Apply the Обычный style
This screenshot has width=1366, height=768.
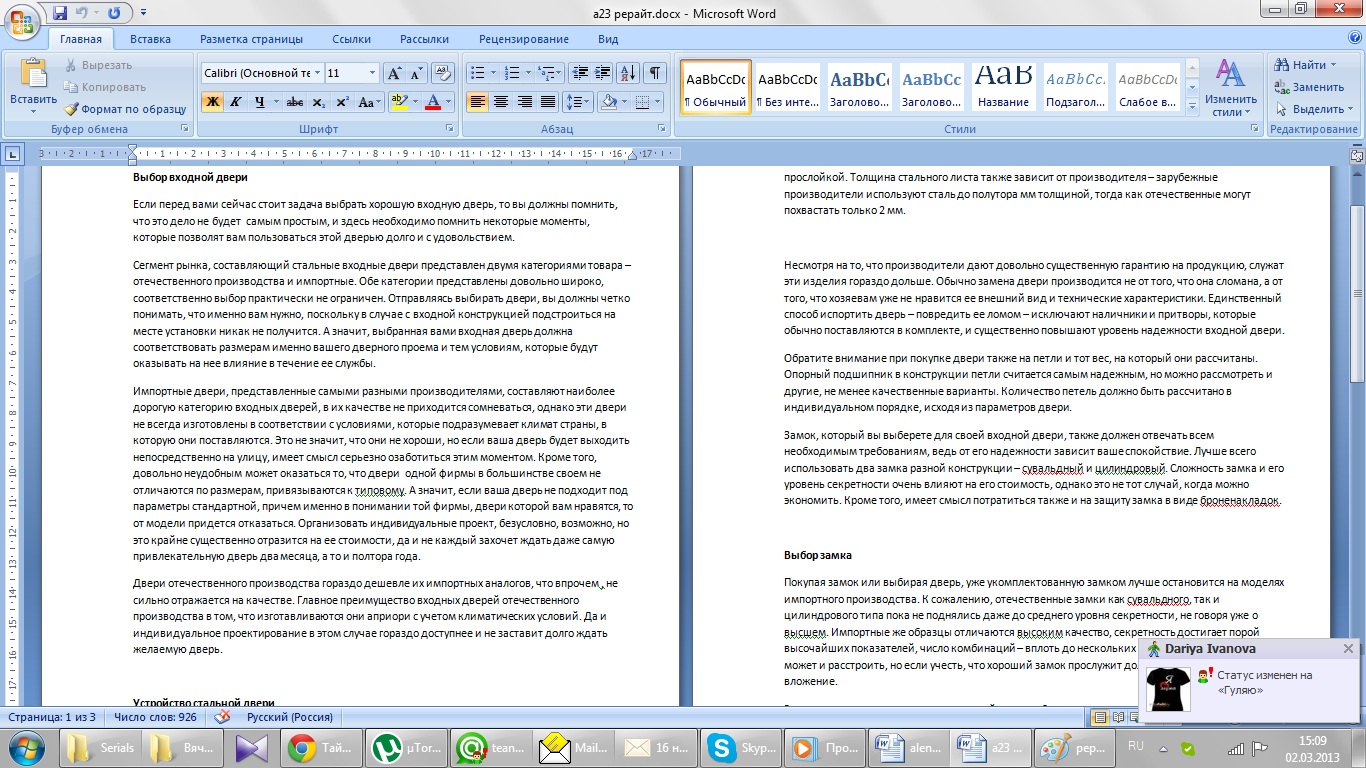(x=715, y=87)
